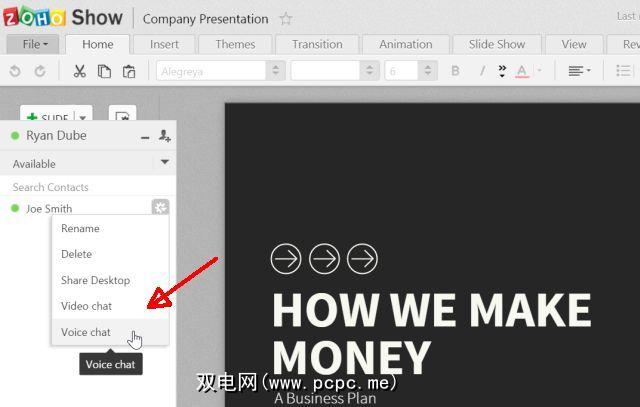Image resolution: width=640 pixels, height=407 pixels.
Task: Click the Ryan Dube name header
Action: pyautogui.click(x=56, y=136)
